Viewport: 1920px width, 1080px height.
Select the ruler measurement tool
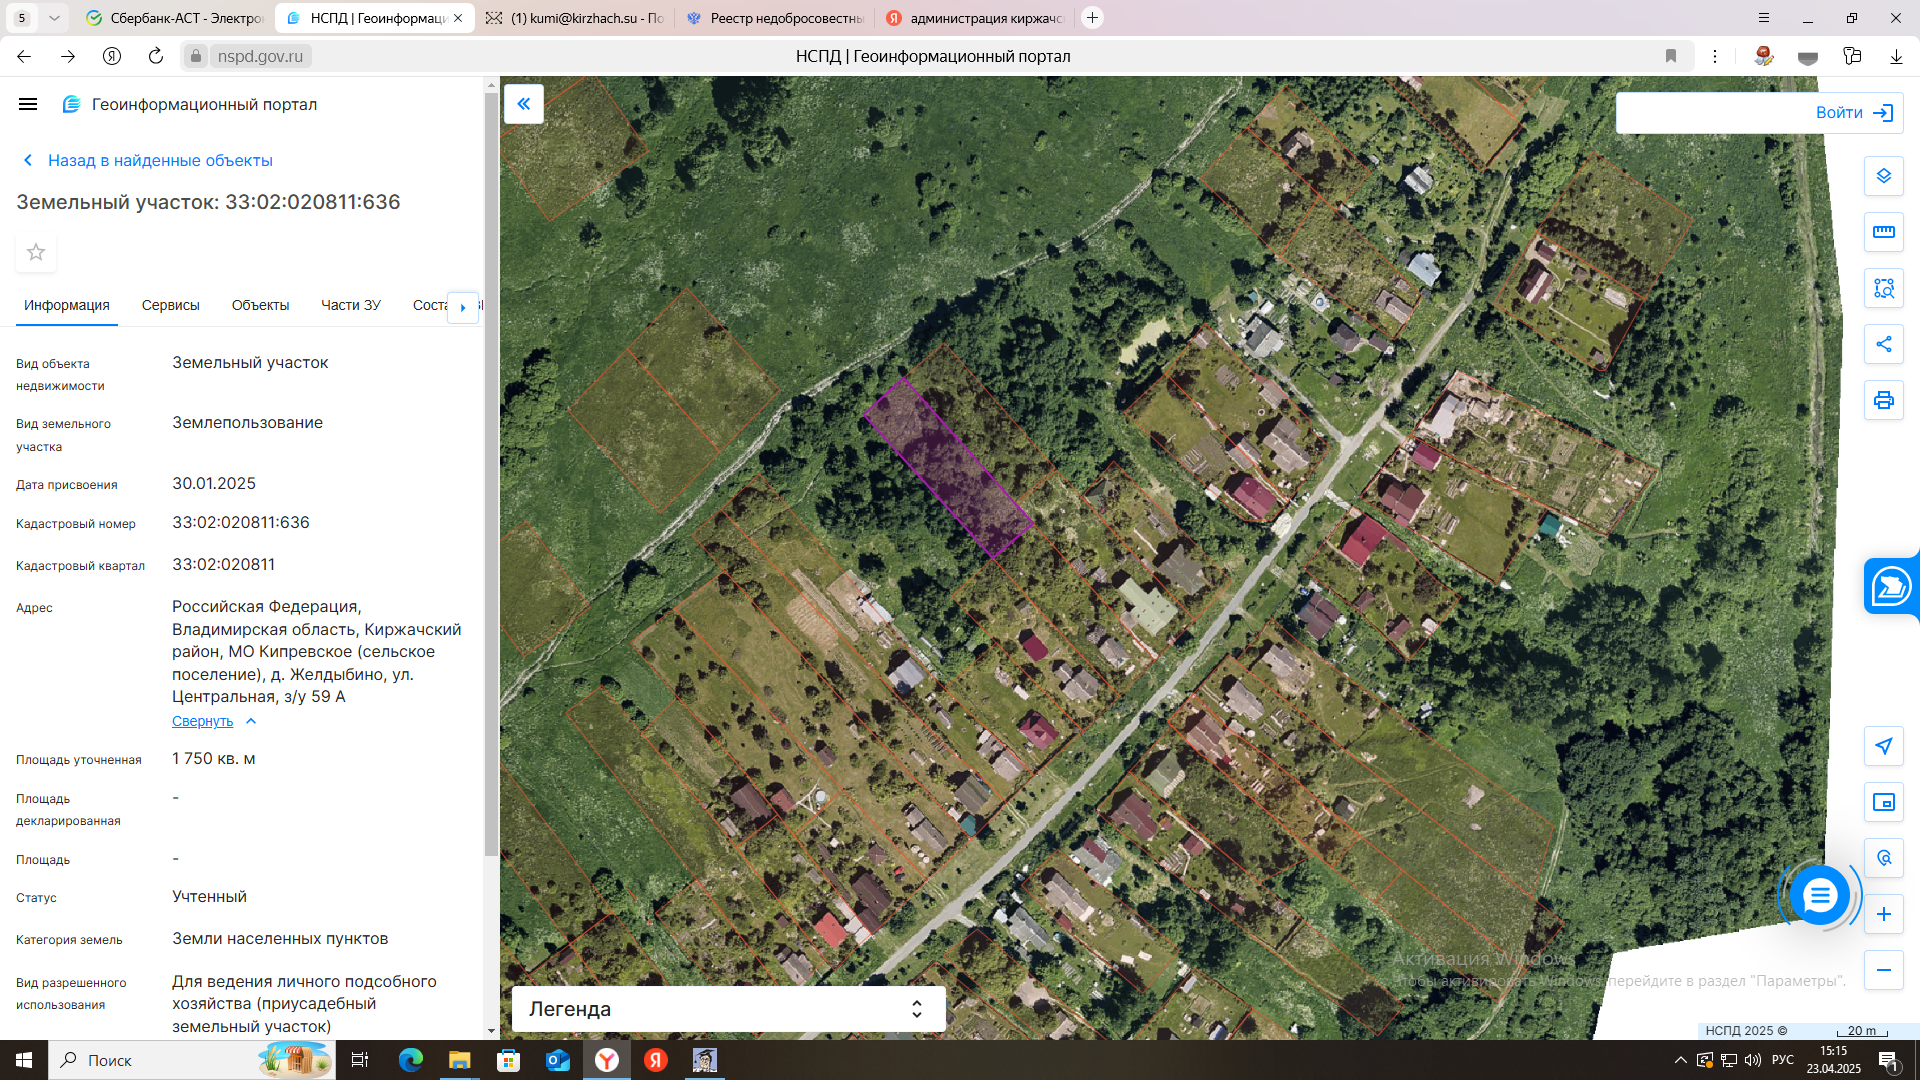click(x=1883, y=232)
